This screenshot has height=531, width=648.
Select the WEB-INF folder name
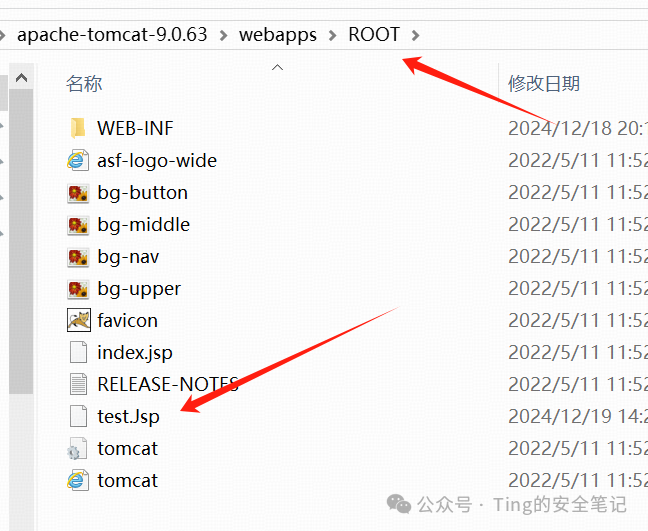(x=135, y=128)
